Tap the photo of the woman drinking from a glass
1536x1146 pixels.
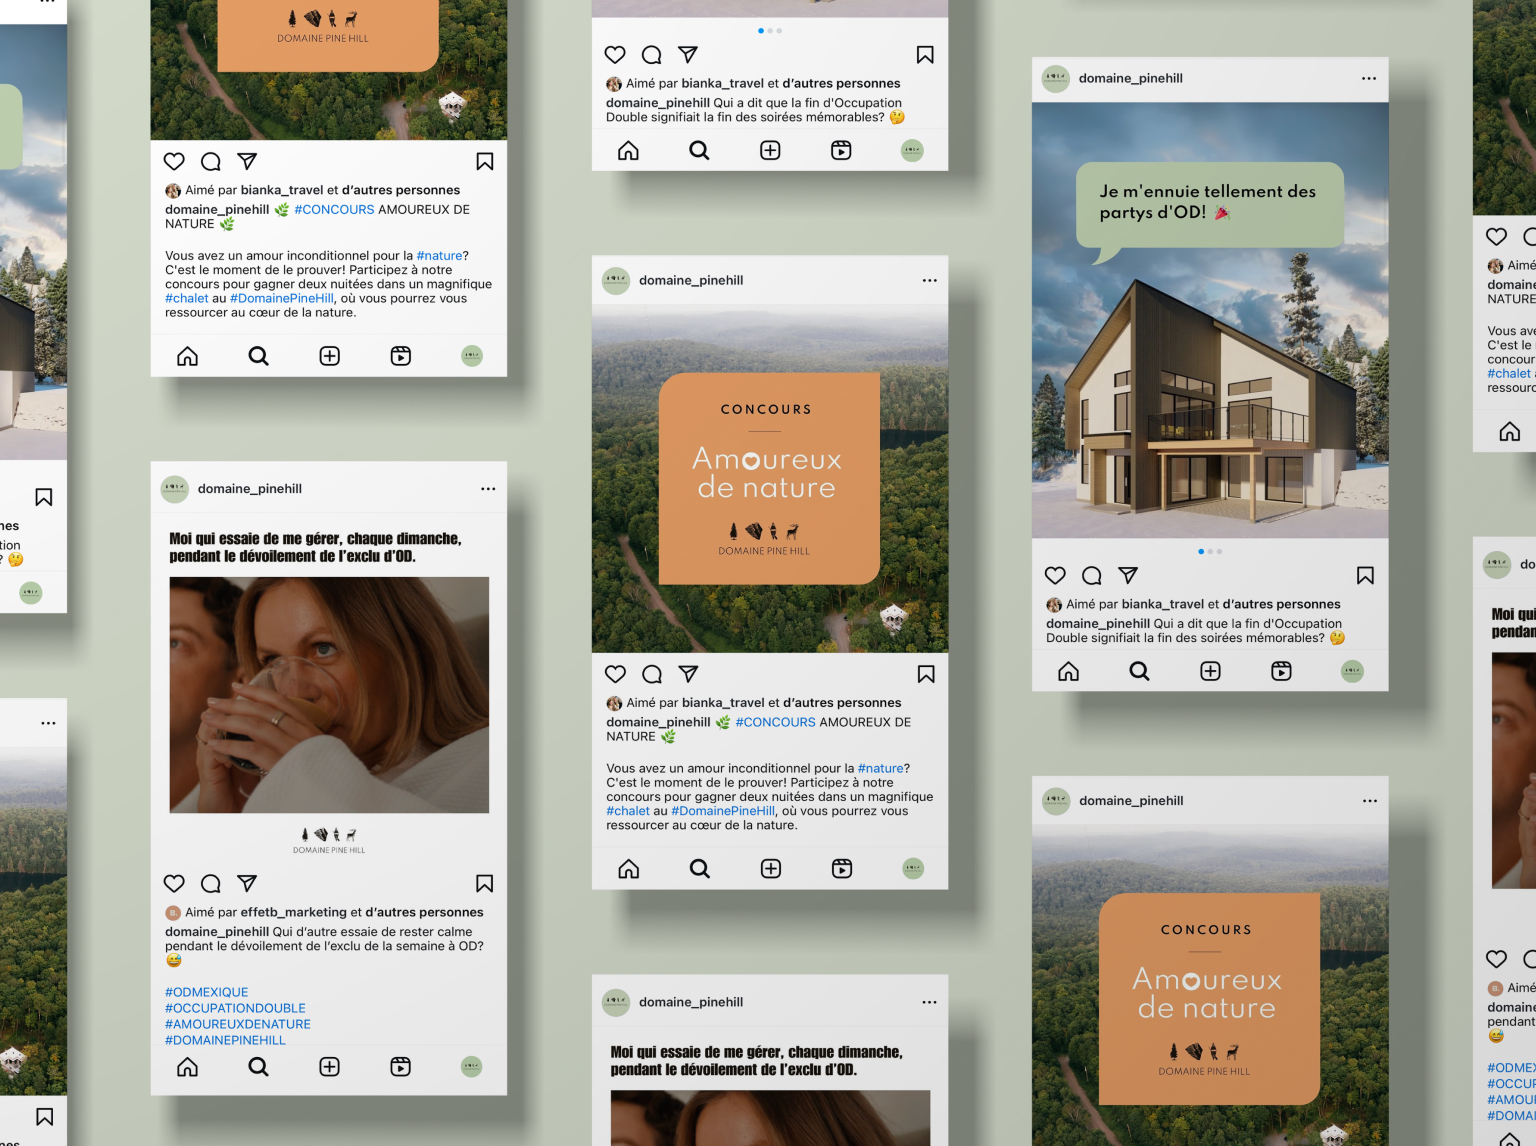click(329, 694)
